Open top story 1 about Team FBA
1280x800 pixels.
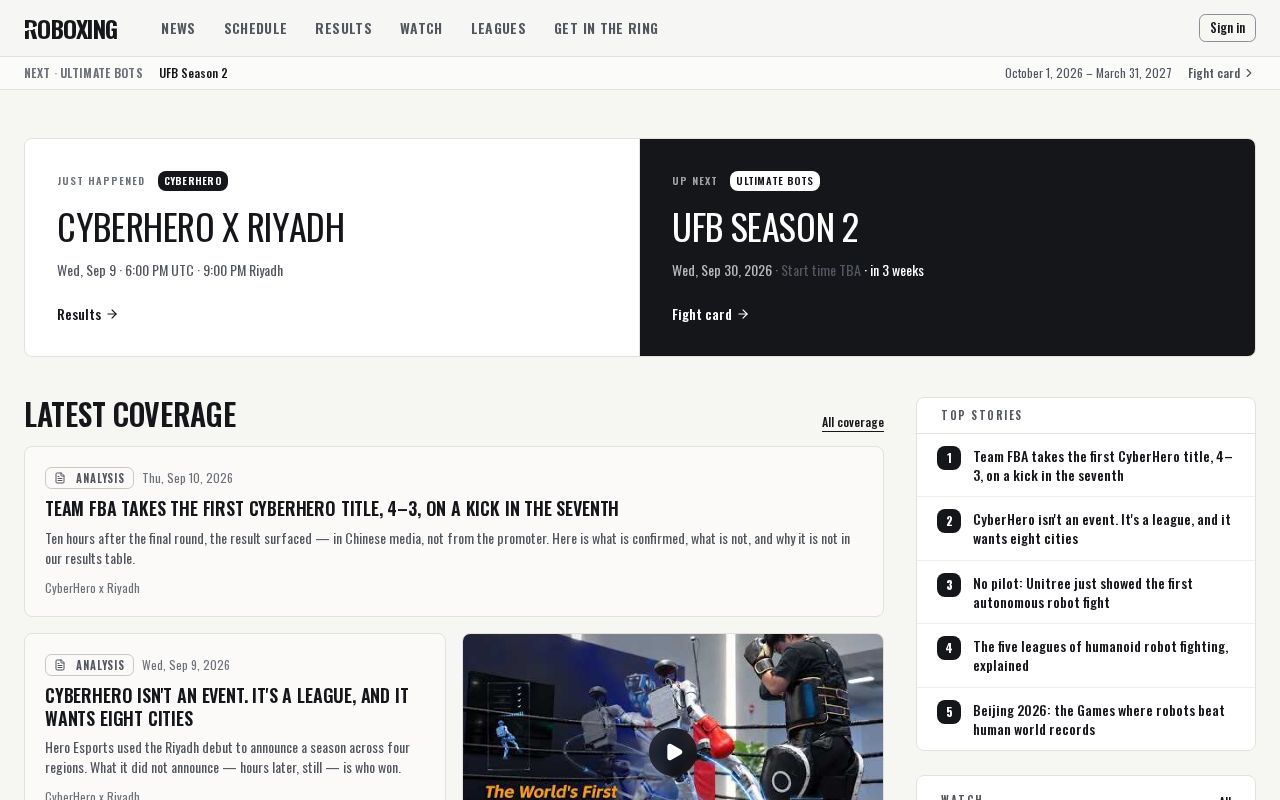1103,465
